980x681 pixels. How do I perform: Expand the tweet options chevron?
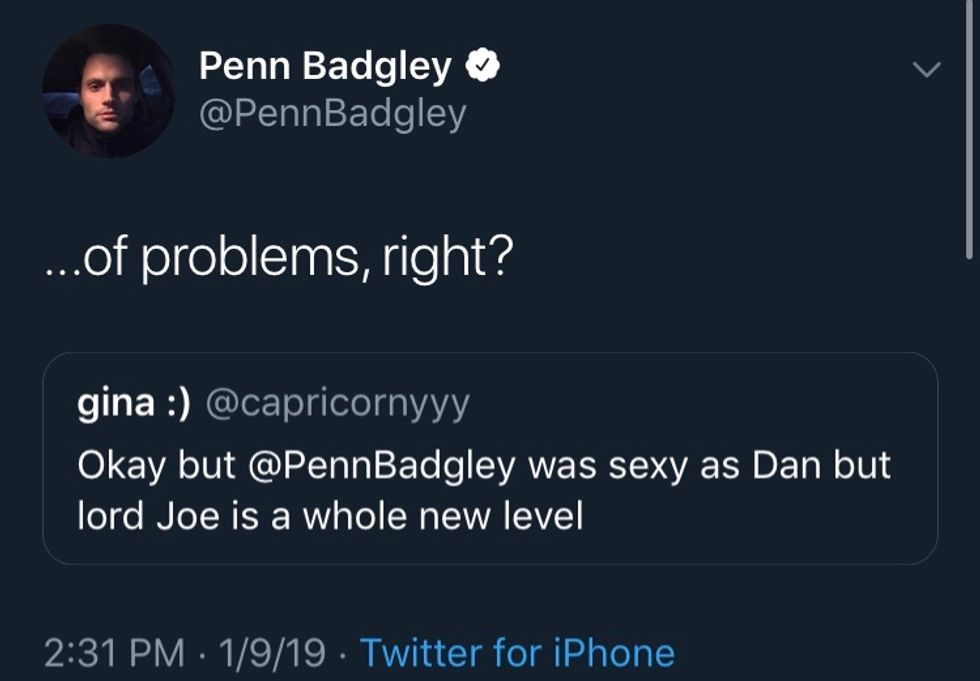(x=928, y=69)
